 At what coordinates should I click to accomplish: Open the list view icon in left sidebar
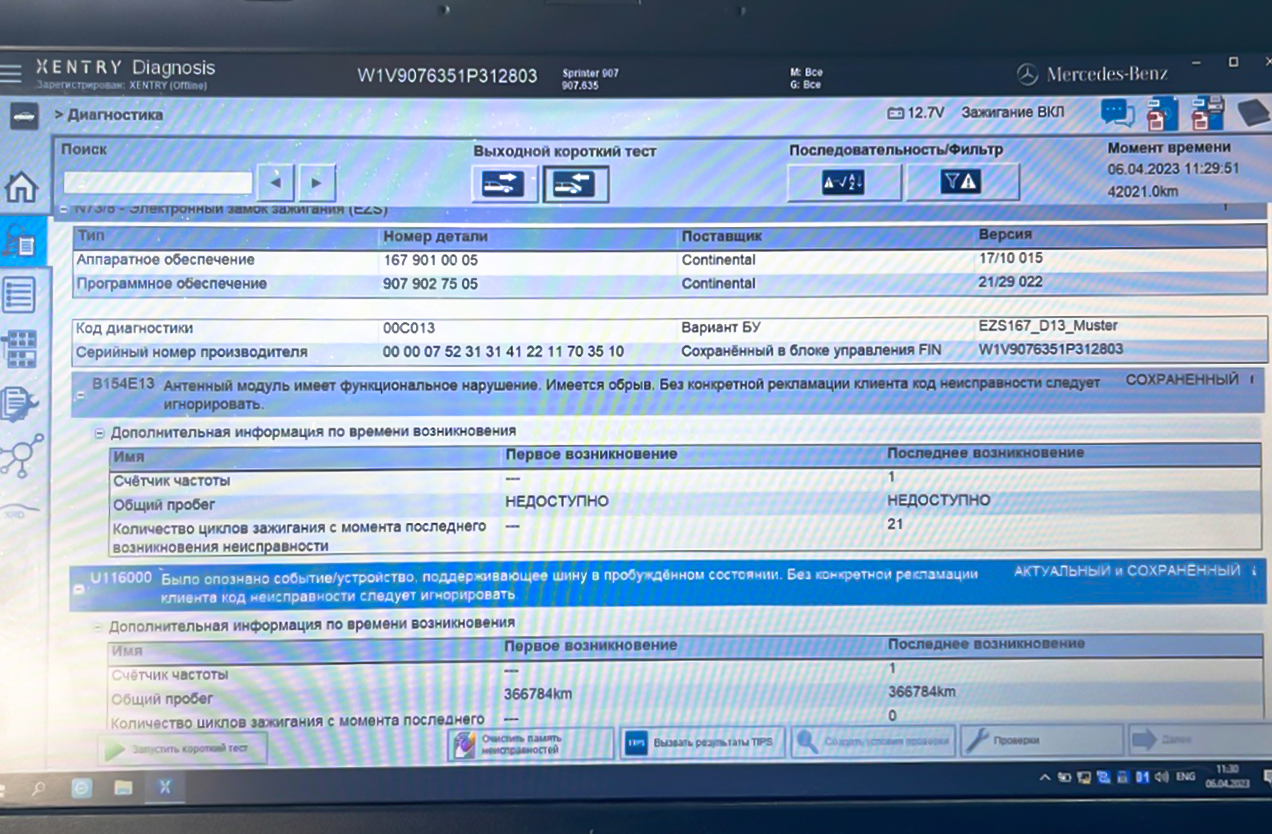[x=20, y=294]
